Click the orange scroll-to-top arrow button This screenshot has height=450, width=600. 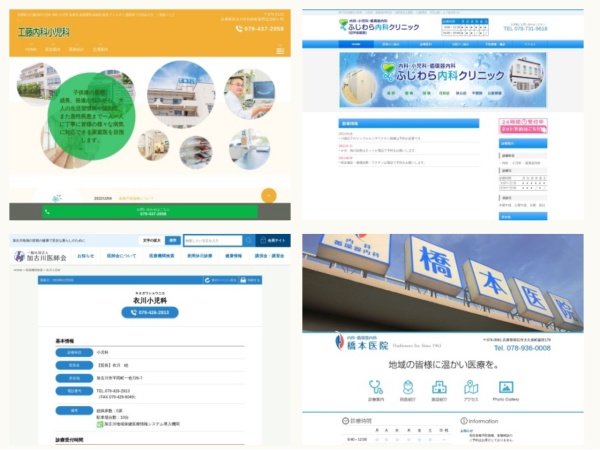pyautogui.click(x=269, y=196)
